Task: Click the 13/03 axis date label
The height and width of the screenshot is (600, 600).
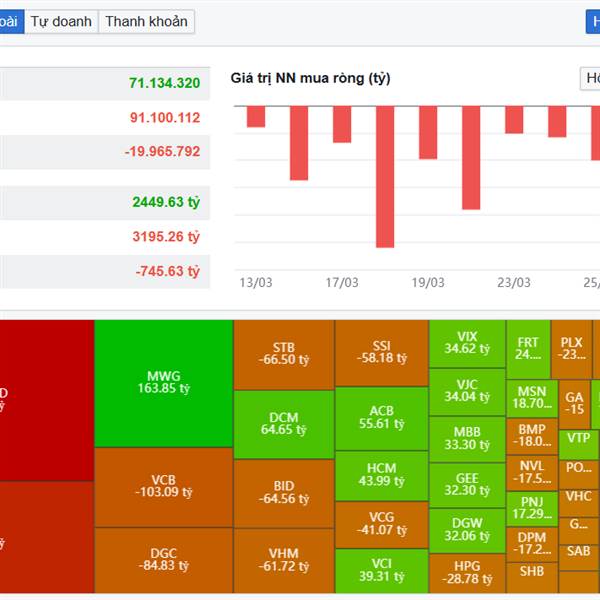Action: [256, 282]
